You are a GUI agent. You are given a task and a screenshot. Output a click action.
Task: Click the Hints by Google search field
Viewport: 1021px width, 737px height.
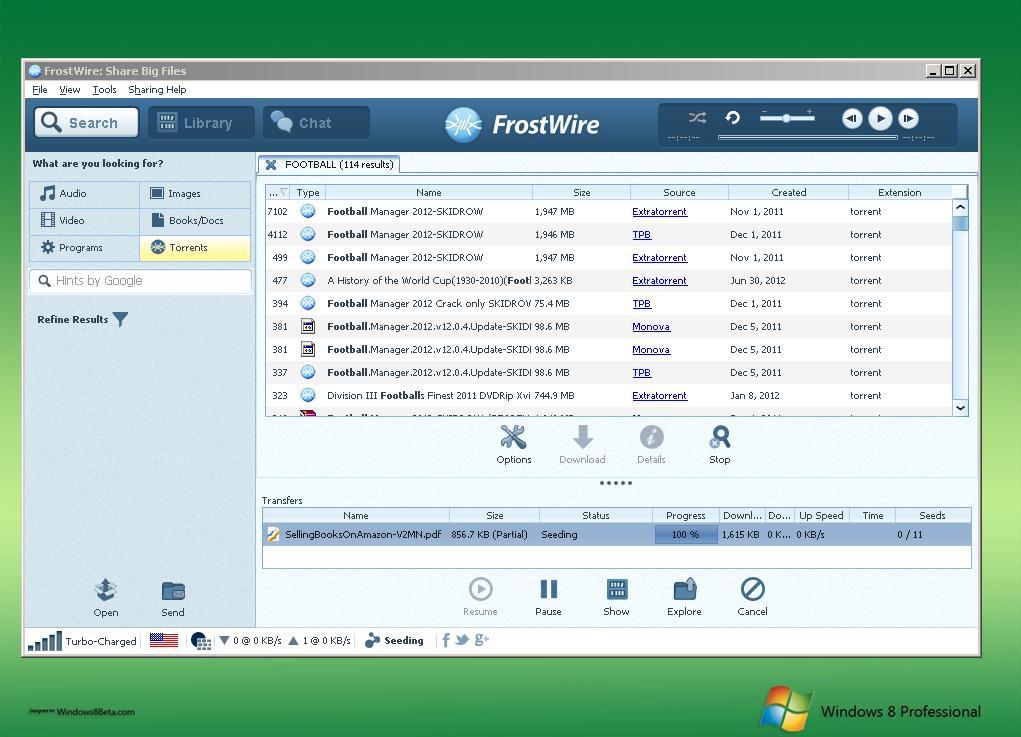click(141, 281)
